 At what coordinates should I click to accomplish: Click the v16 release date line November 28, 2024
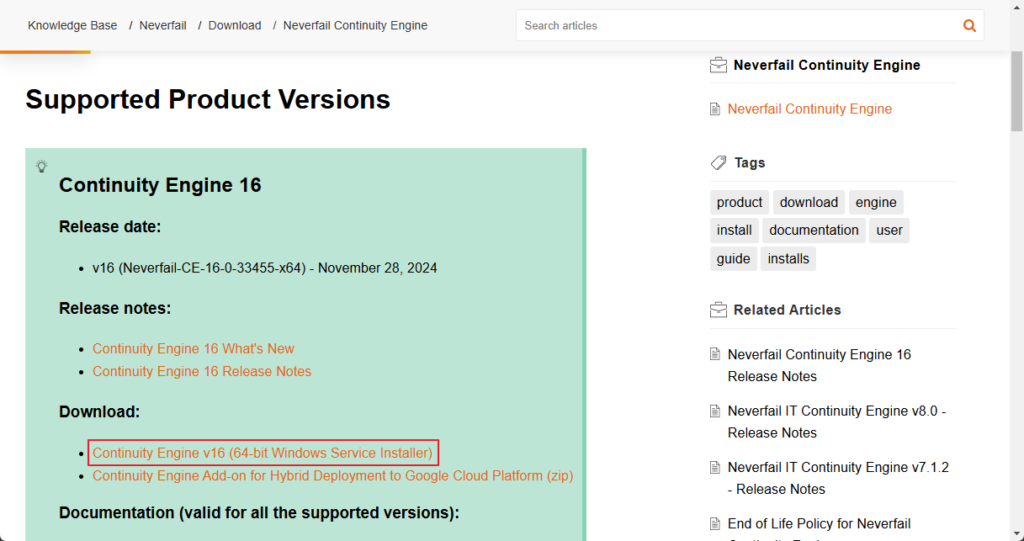coord(264,268)
